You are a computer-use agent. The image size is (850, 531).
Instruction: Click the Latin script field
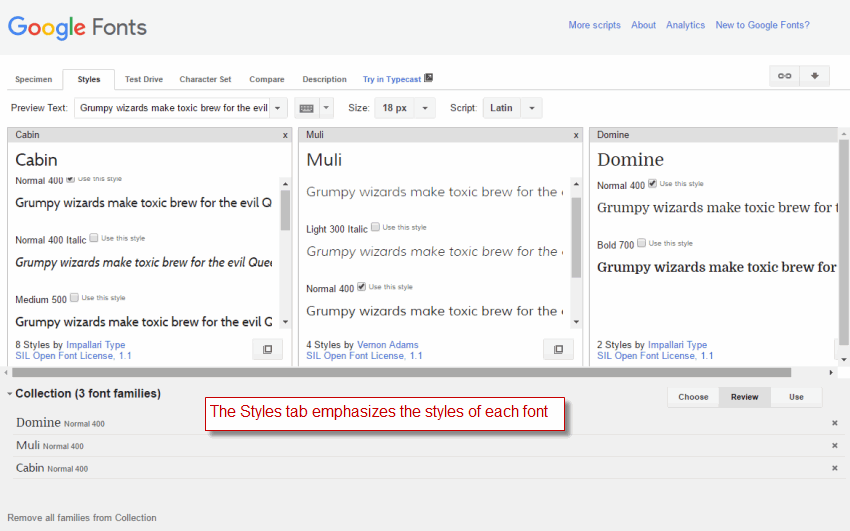point(502,108)
